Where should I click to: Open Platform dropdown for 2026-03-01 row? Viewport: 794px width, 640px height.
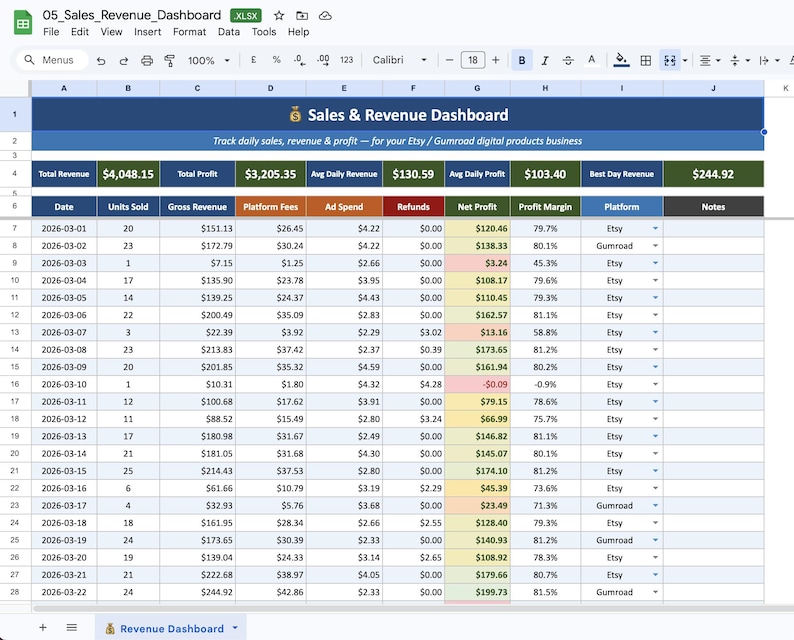pos(655,228)
